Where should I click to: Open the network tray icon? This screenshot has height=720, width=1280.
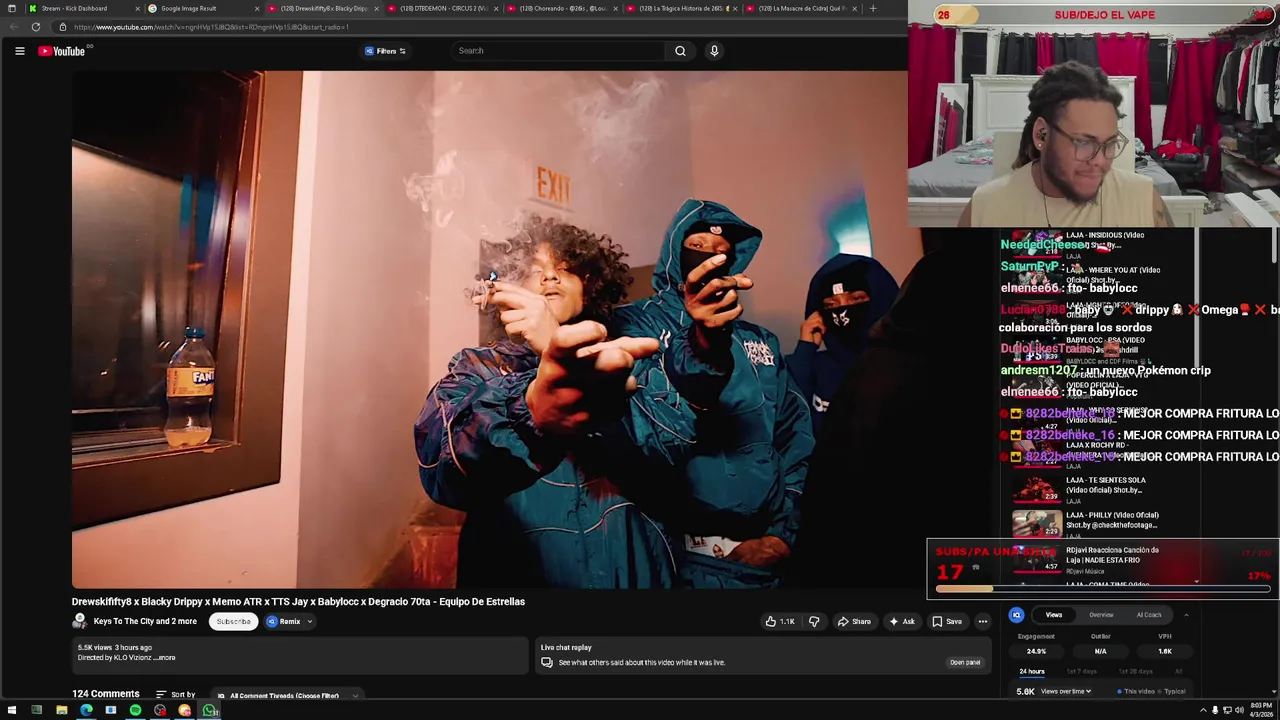pos(1227,710)
